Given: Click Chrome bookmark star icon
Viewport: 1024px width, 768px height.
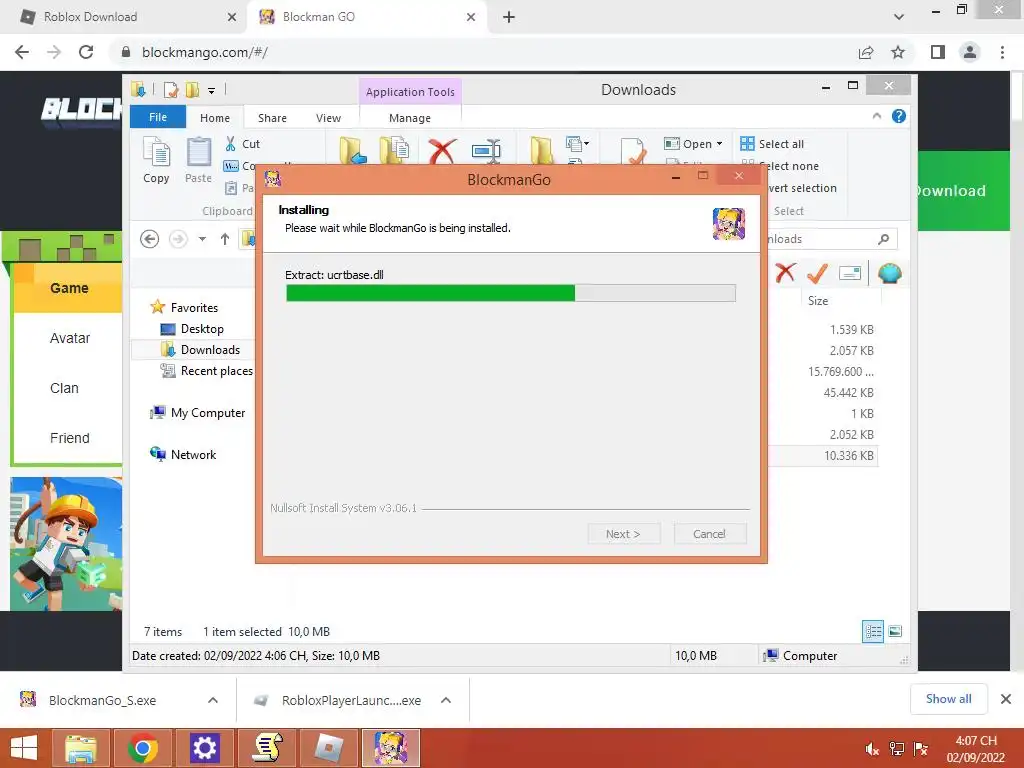Looking at the screenshot, I should pyautogui.click(x=898, y=52).
